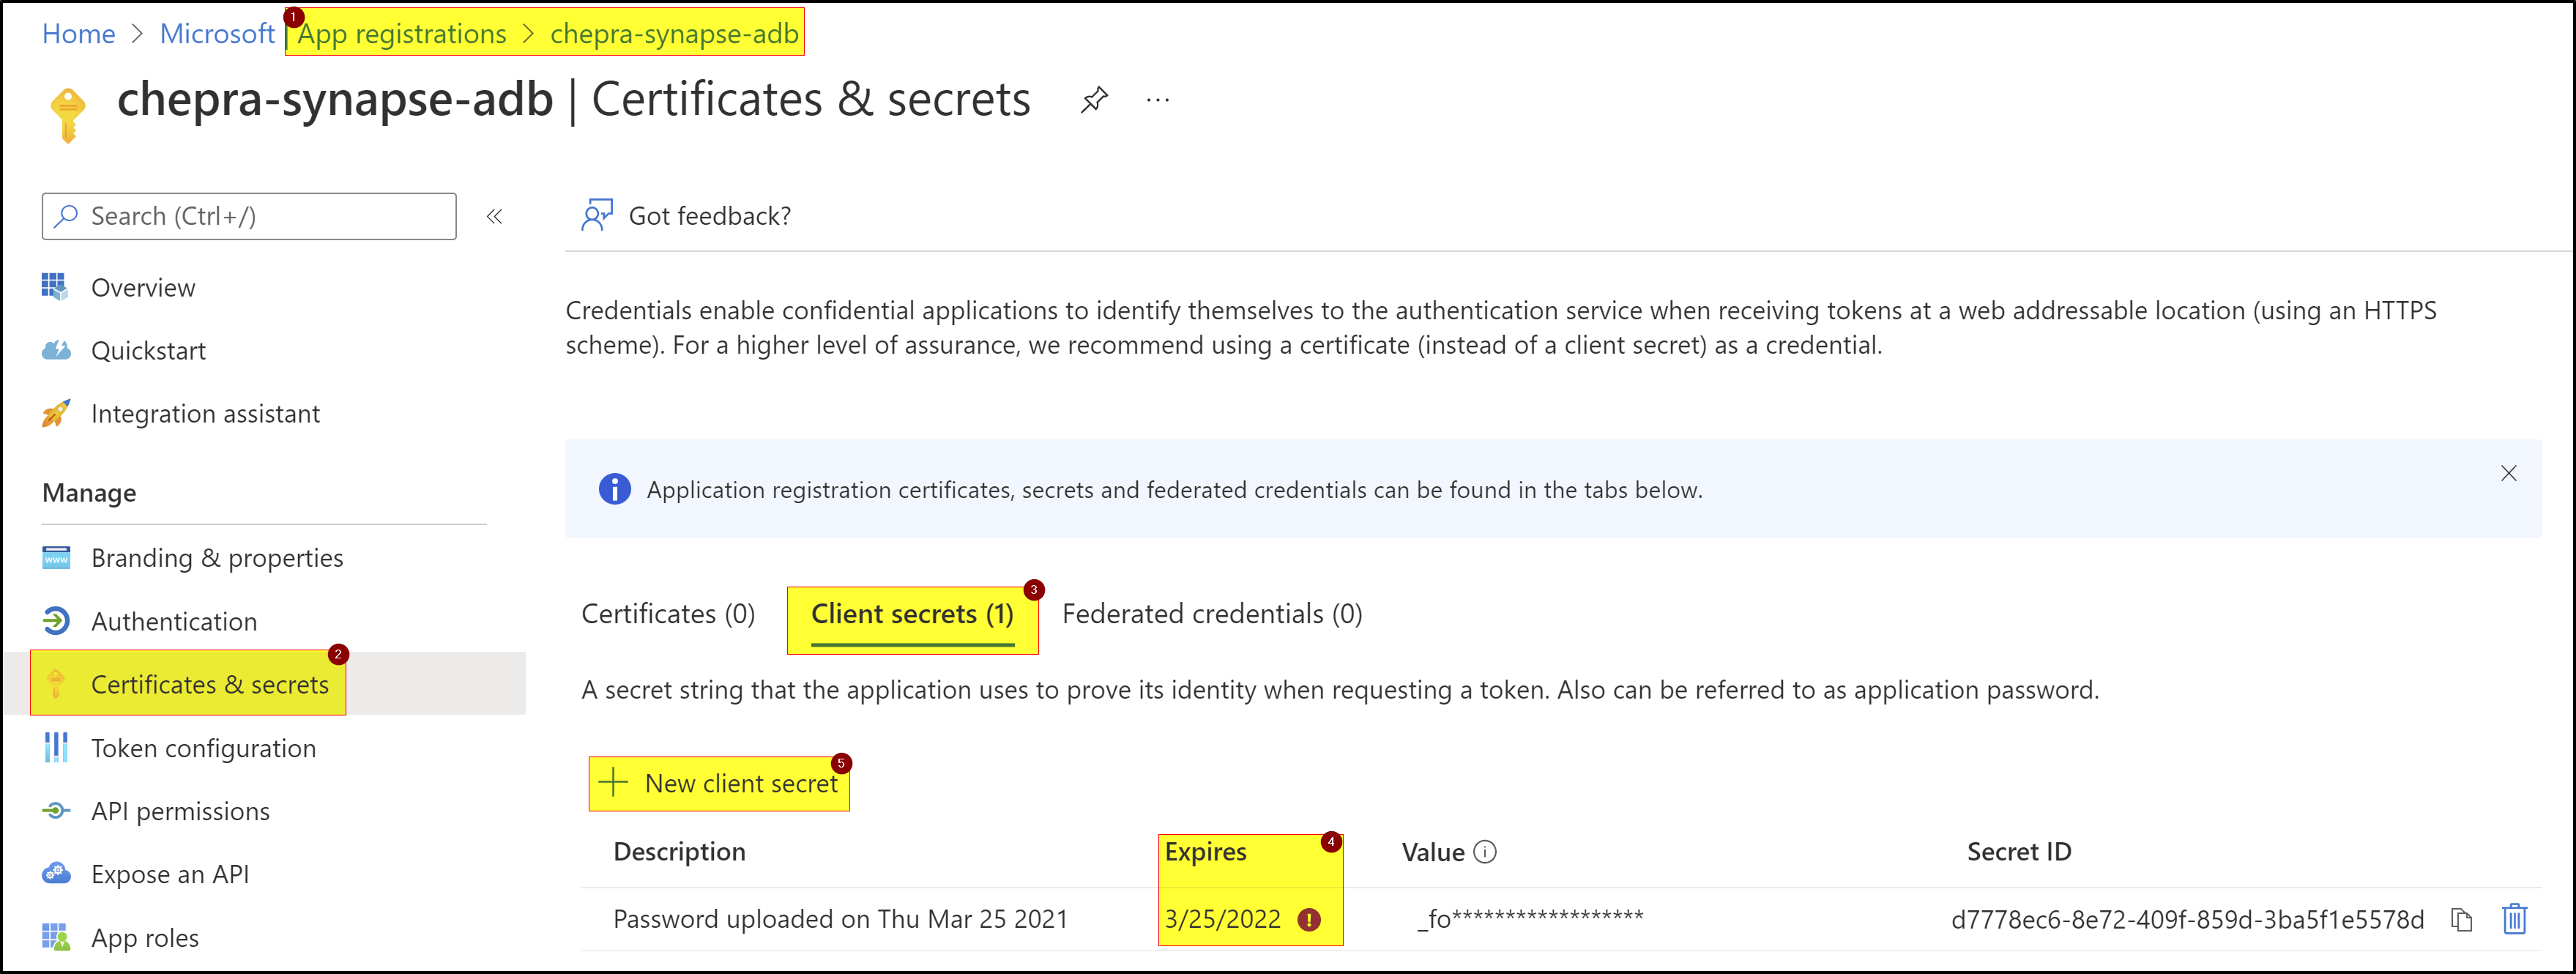Open the Federated credentials (0) tab

(x=1212, y=614)
